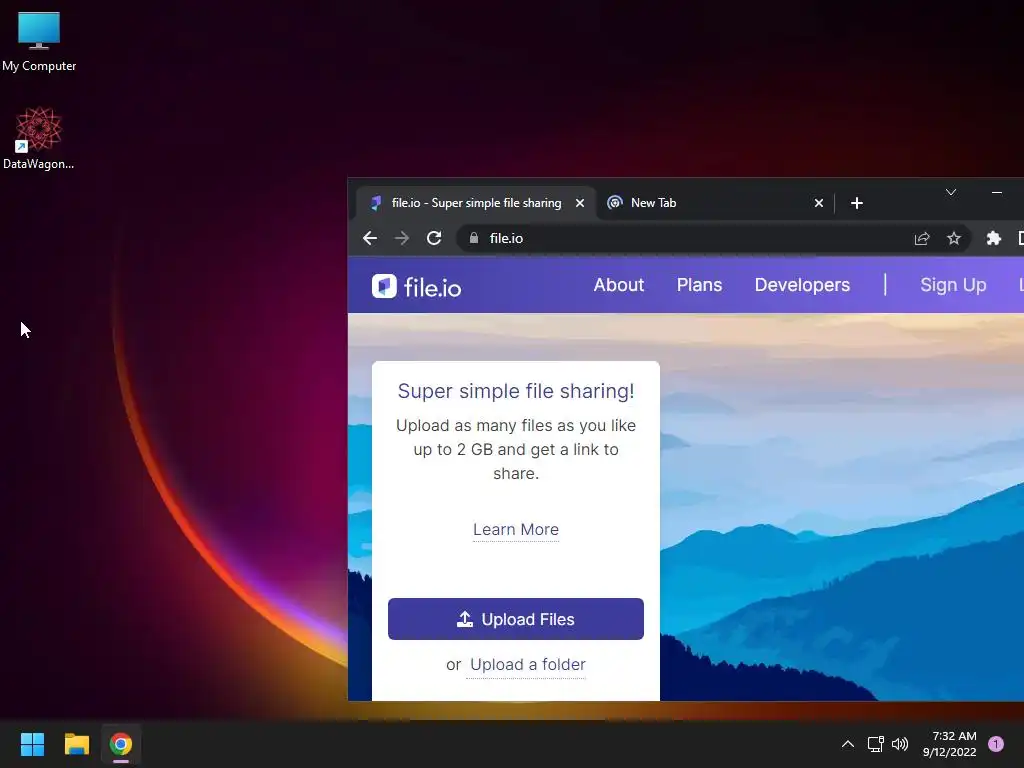The height and width of the screenshot is (768, 1024).
Task: Open the Windows Start menu
Action: point(32,744)
